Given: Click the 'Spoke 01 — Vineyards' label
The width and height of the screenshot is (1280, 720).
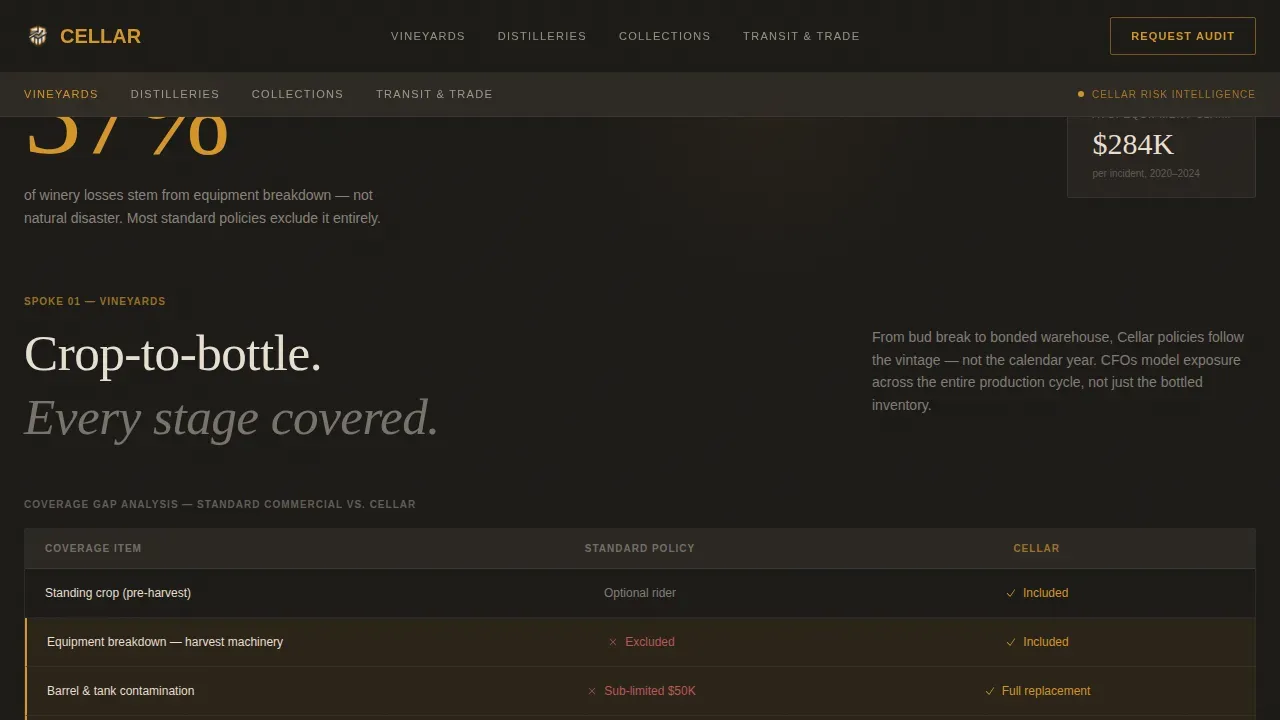Looking at the screenshot, I should (95, 301).
